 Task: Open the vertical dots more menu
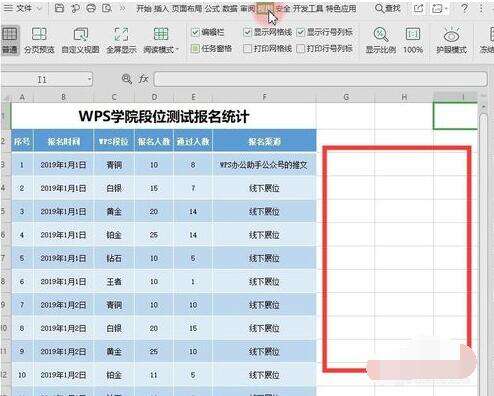481,8
